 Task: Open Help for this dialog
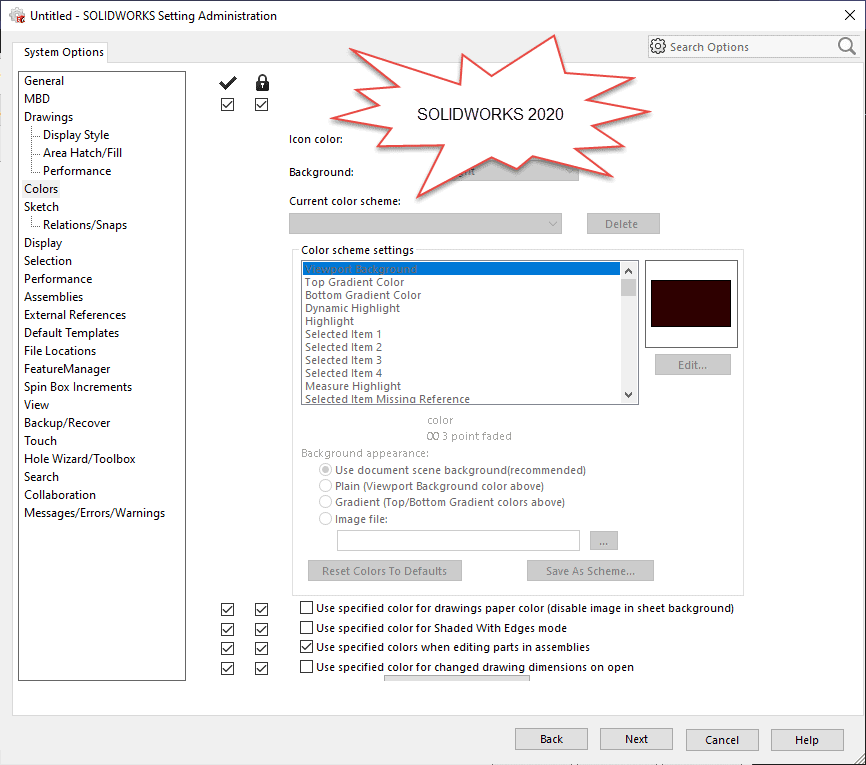coord(807,740)
